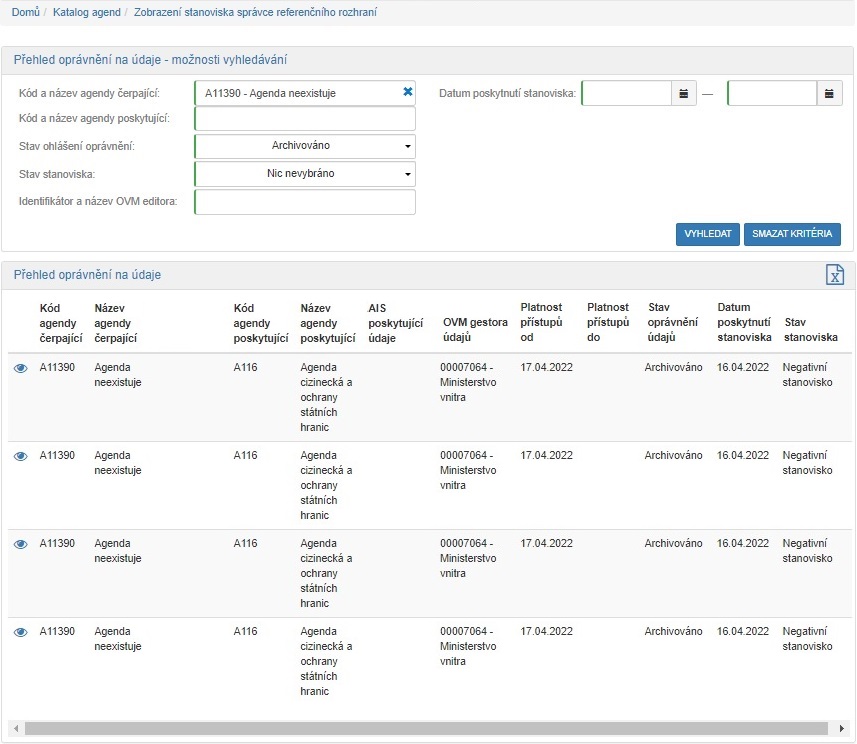This screenshot has height=744, width=857.
Task: Sort by Platnost přístupů od column header
Action: tap(543, 322)
